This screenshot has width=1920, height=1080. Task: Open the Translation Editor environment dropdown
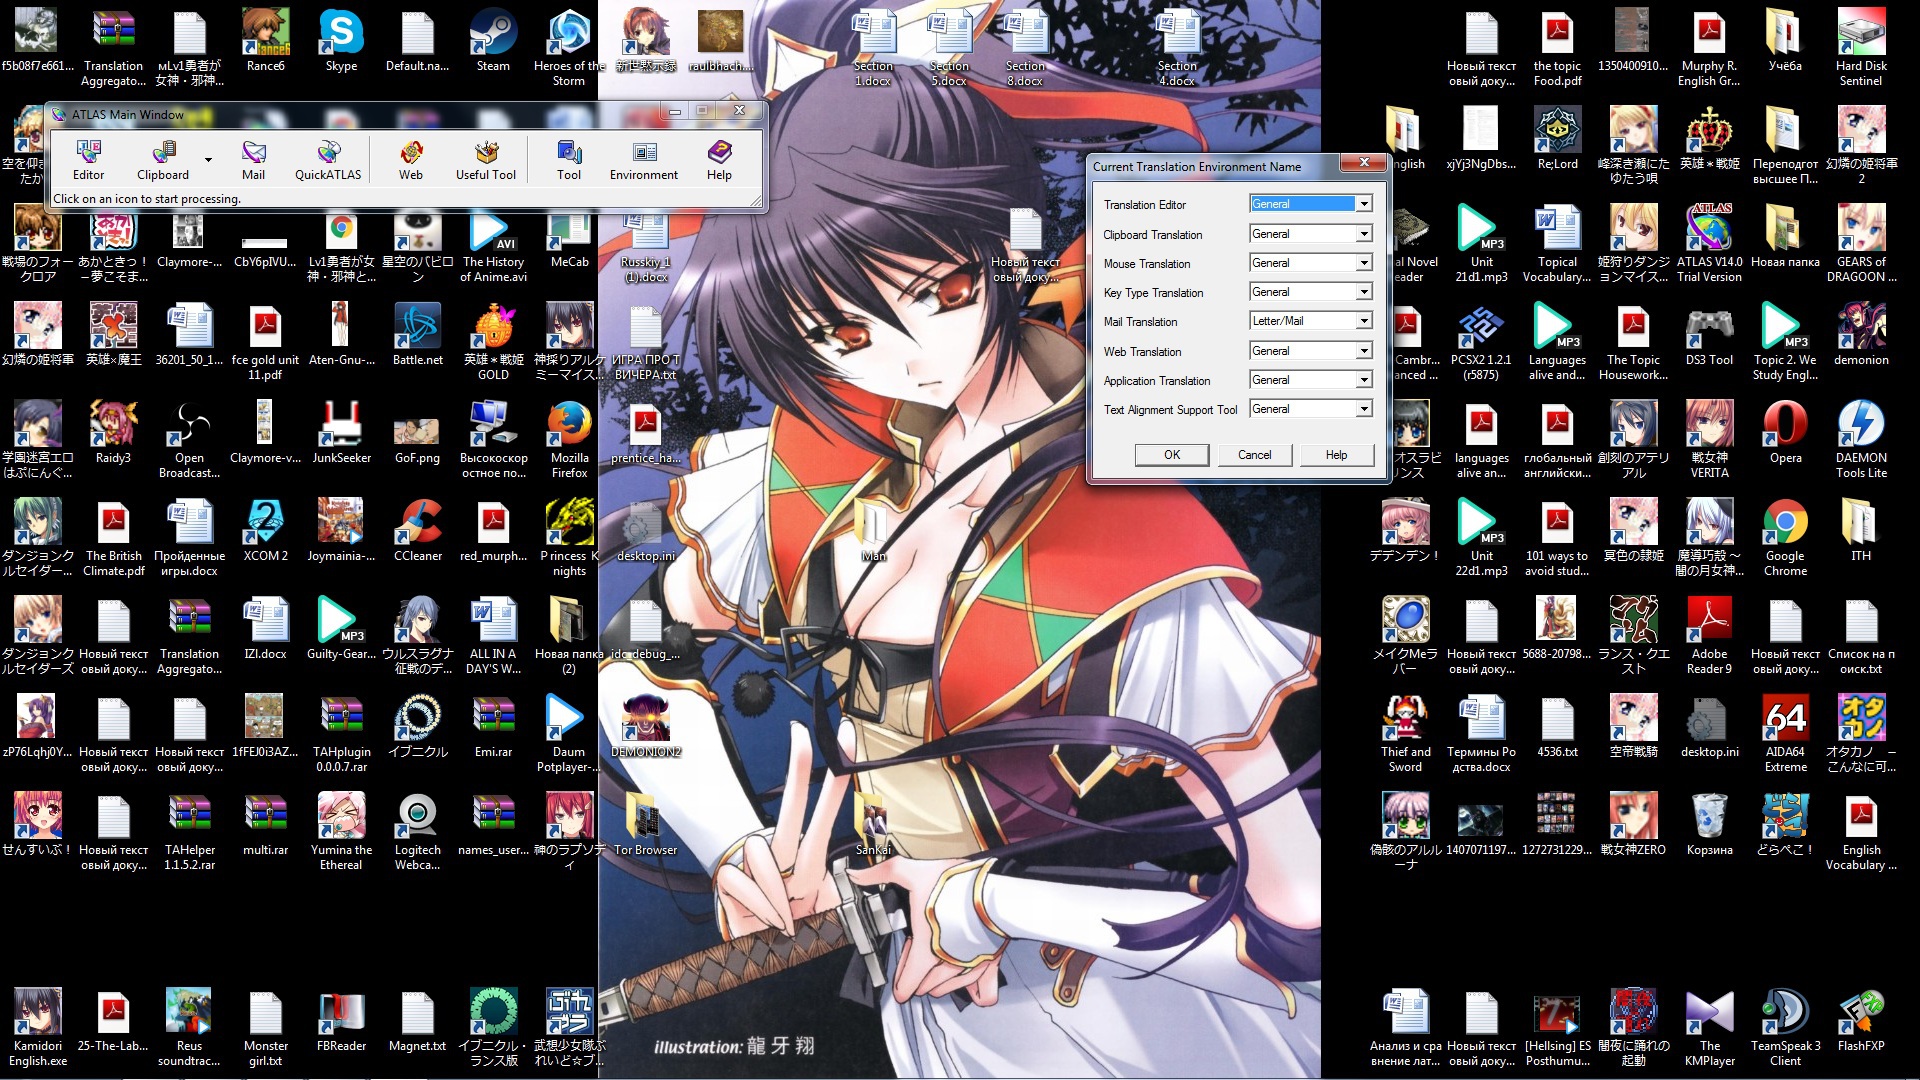[1363, 204]
